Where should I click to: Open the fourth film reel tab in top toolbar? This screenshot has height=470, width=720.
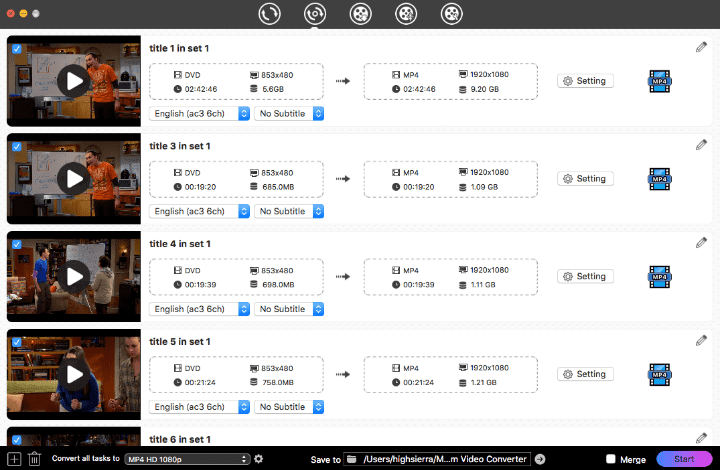click(406, 14)
